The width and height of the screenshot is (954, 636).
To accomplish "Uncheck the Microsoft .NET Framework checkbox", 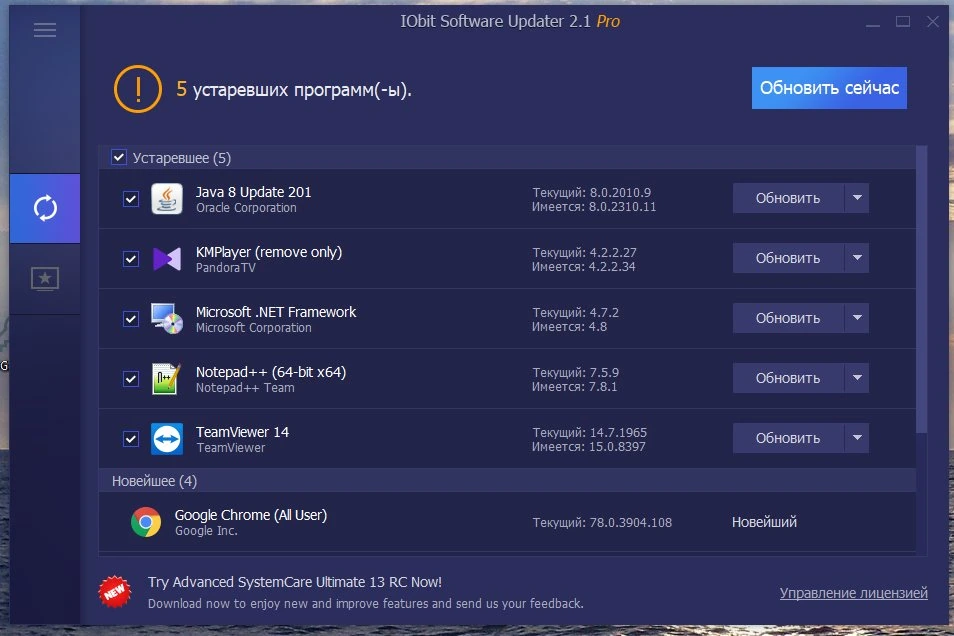I will pos(131,319).
